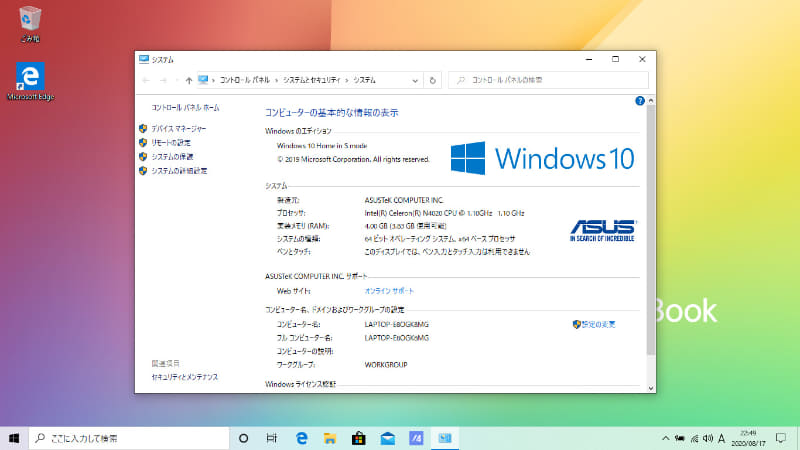The height and width of the screenshot is (450, 800).
Task: Toggle the IME input mode A indicator
Action: coord(721,438)
